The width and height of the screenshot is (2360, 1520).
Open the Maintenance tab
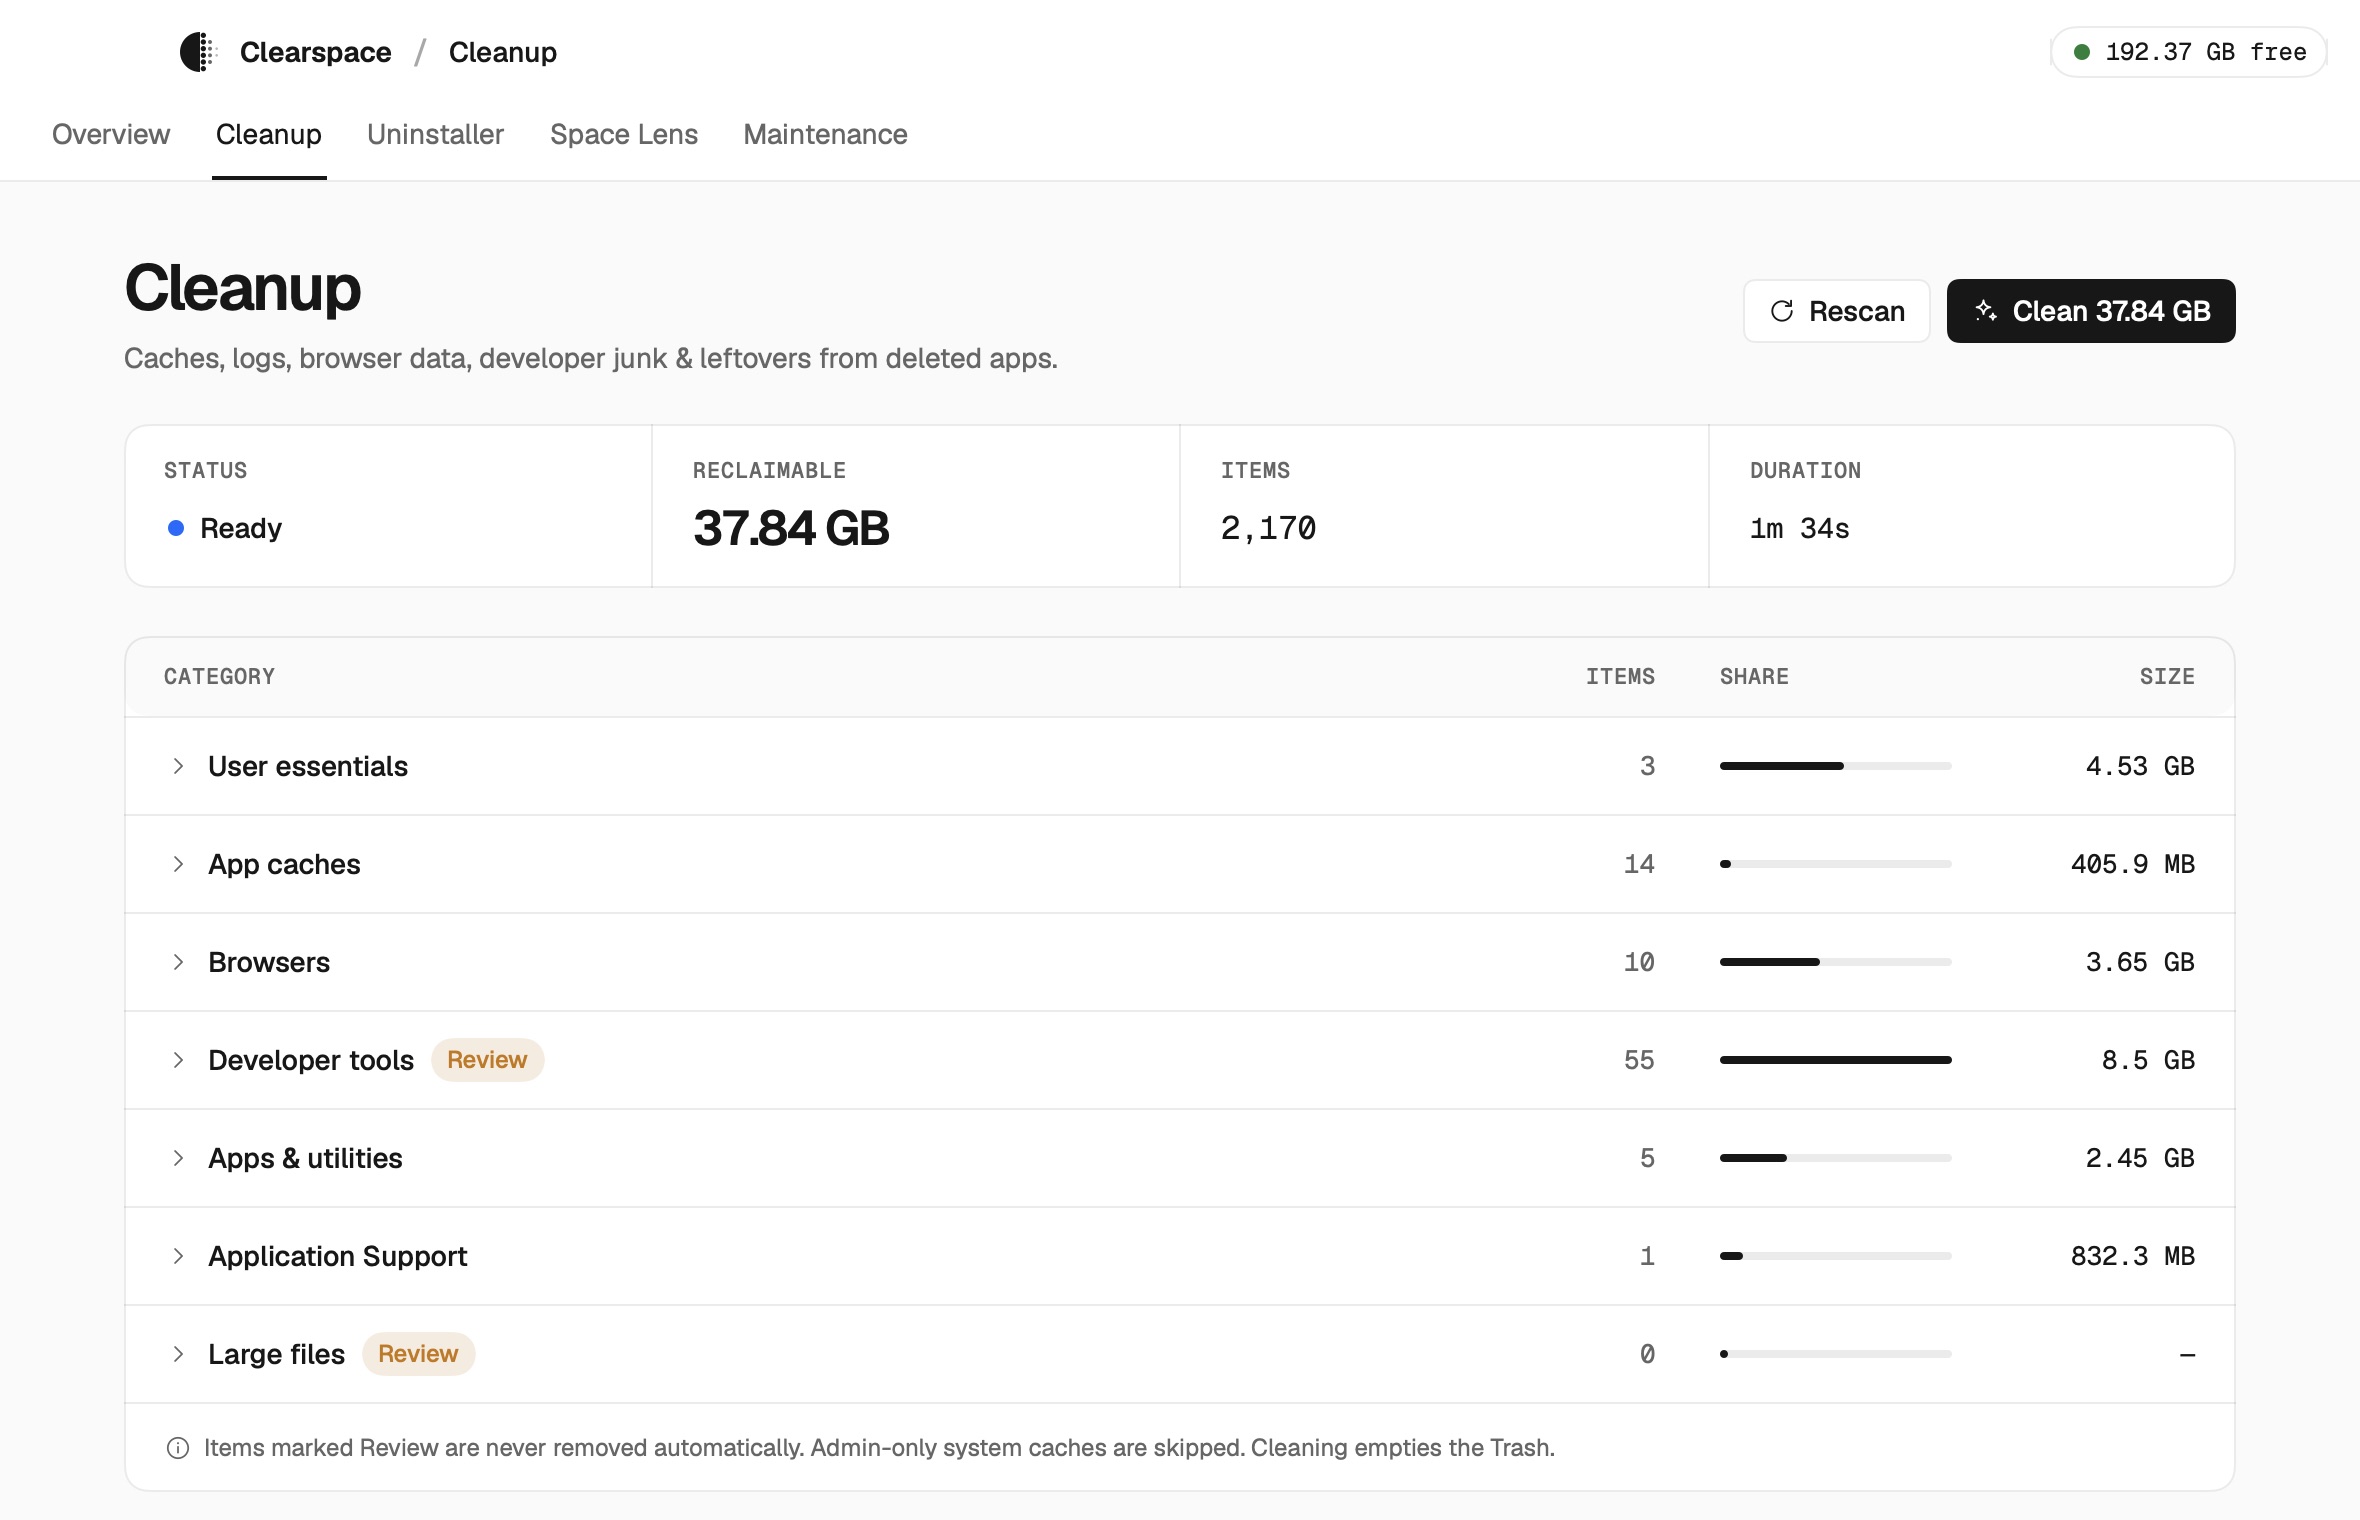point(825,134)
